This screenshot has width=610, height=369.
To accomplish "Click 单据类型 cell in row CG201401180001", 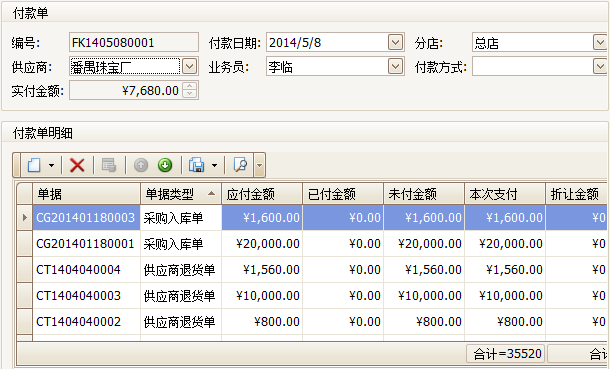I will point(181,244).
